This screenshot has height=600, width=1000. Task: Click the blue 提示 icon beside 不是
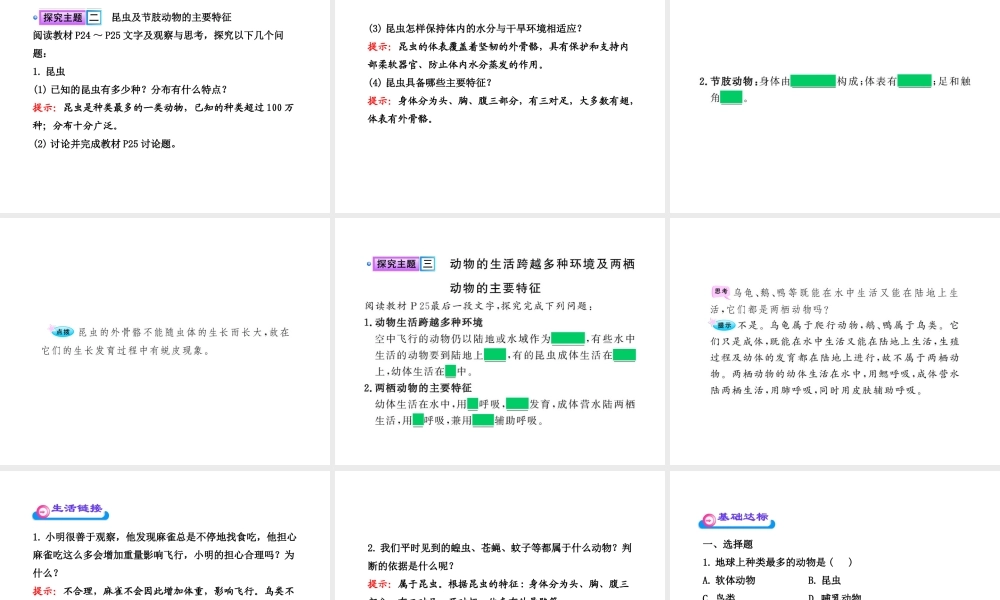point(723,325)
